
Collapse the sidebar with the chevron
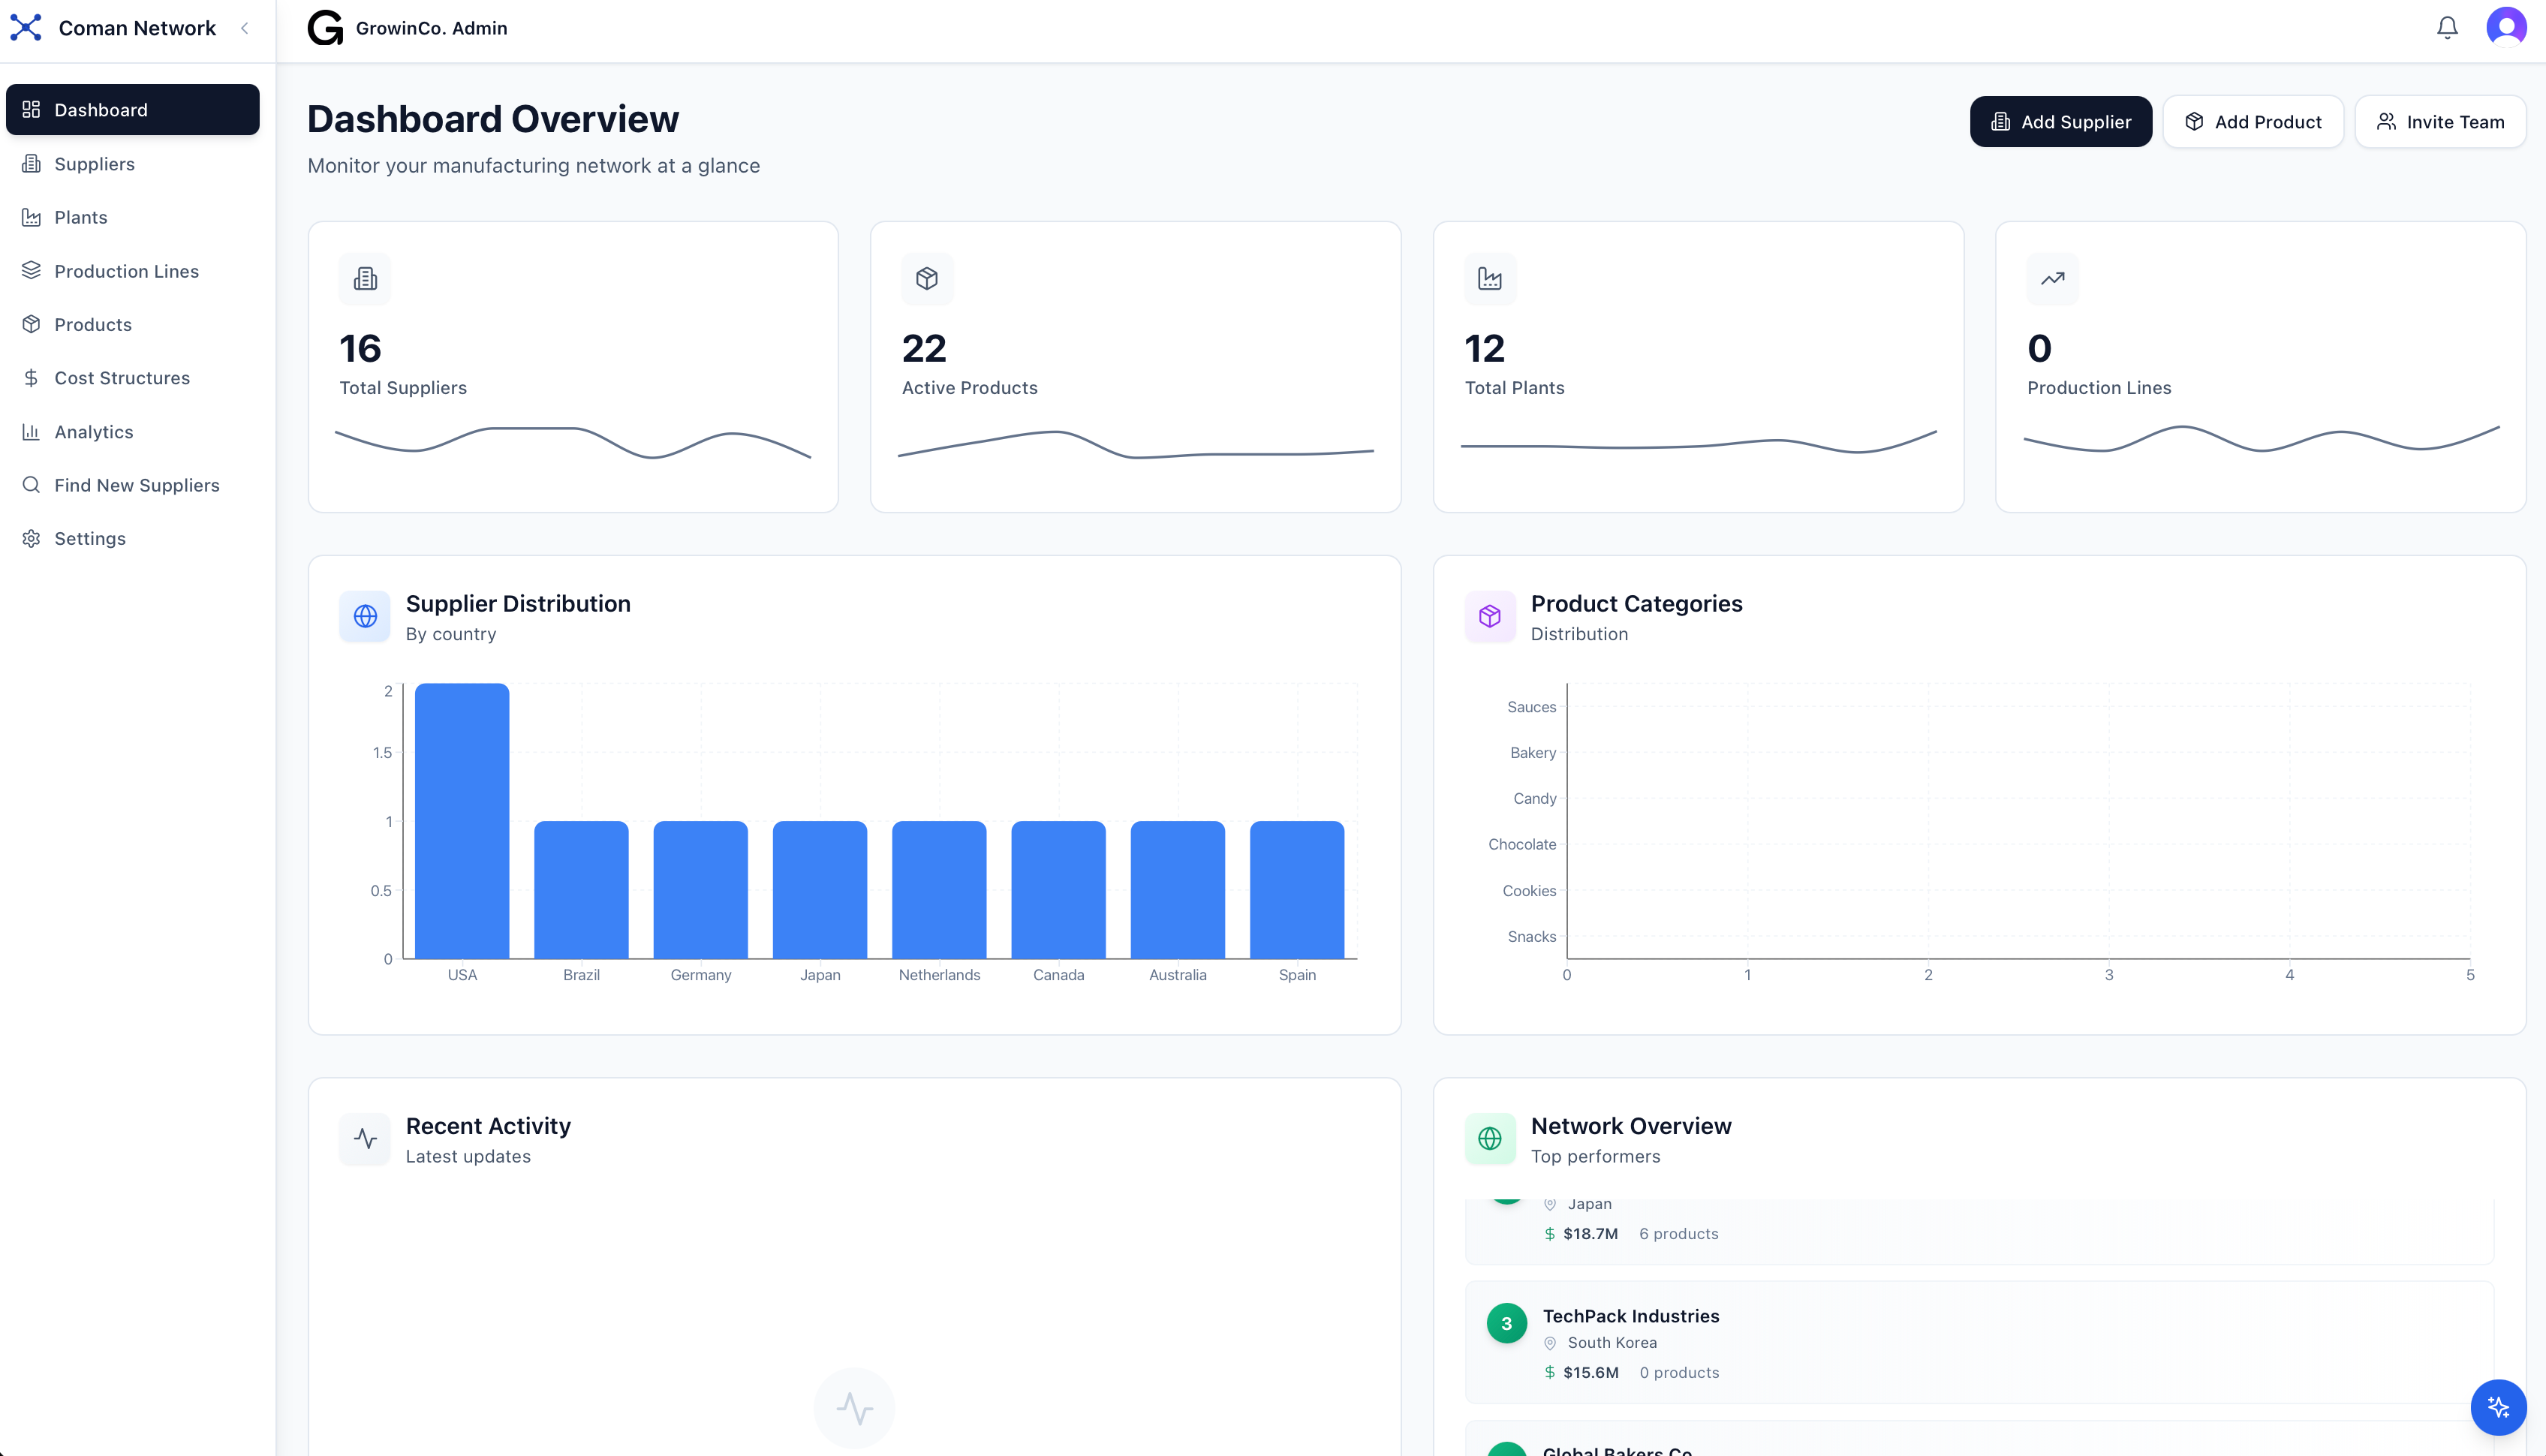[x=245, y=28]
